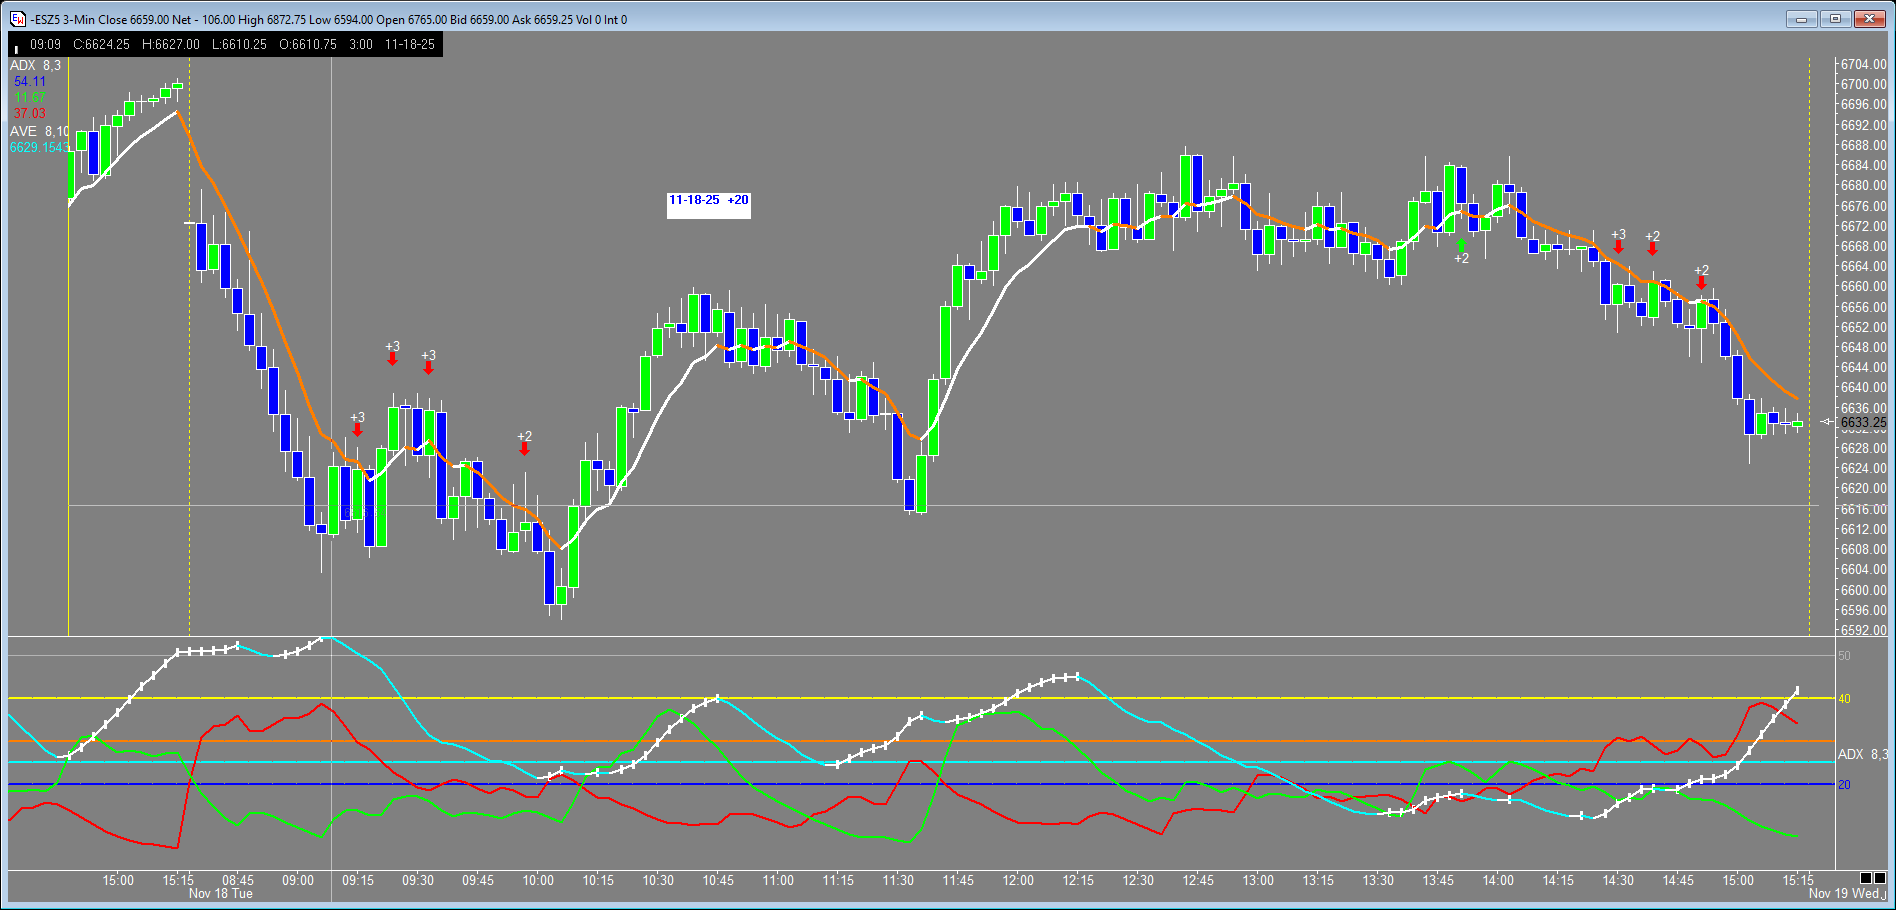
Task: Click the green up arrow labeled +2
Action: click(x=1461, y=244)
